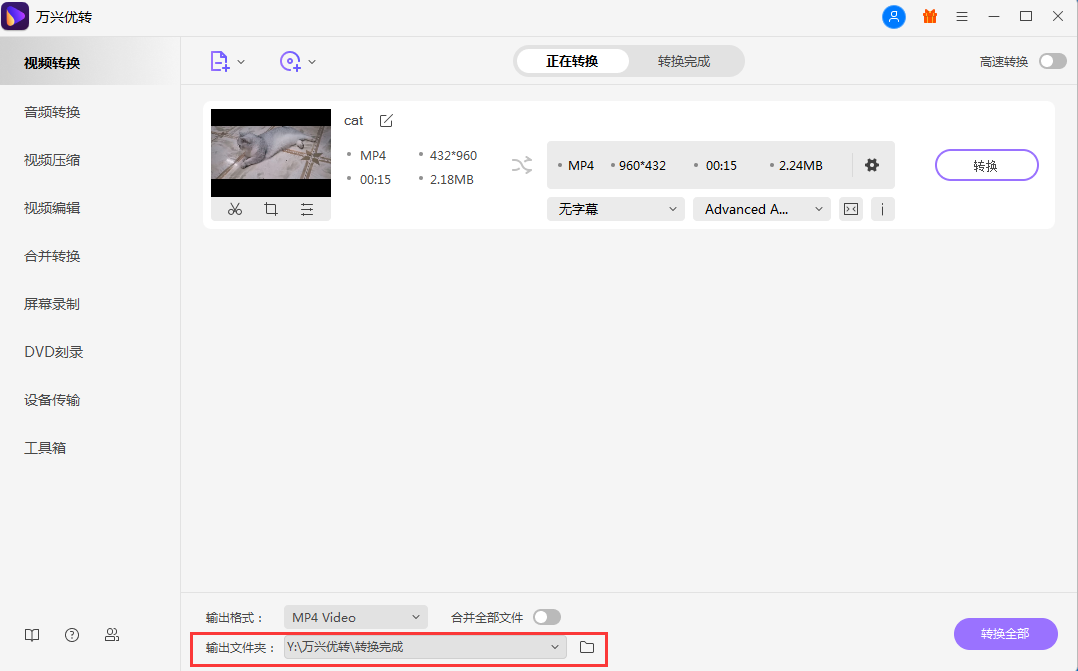Open the 工具箱 sidebar section
Screen dimensions: 1078x671
(x=45, y=447)
